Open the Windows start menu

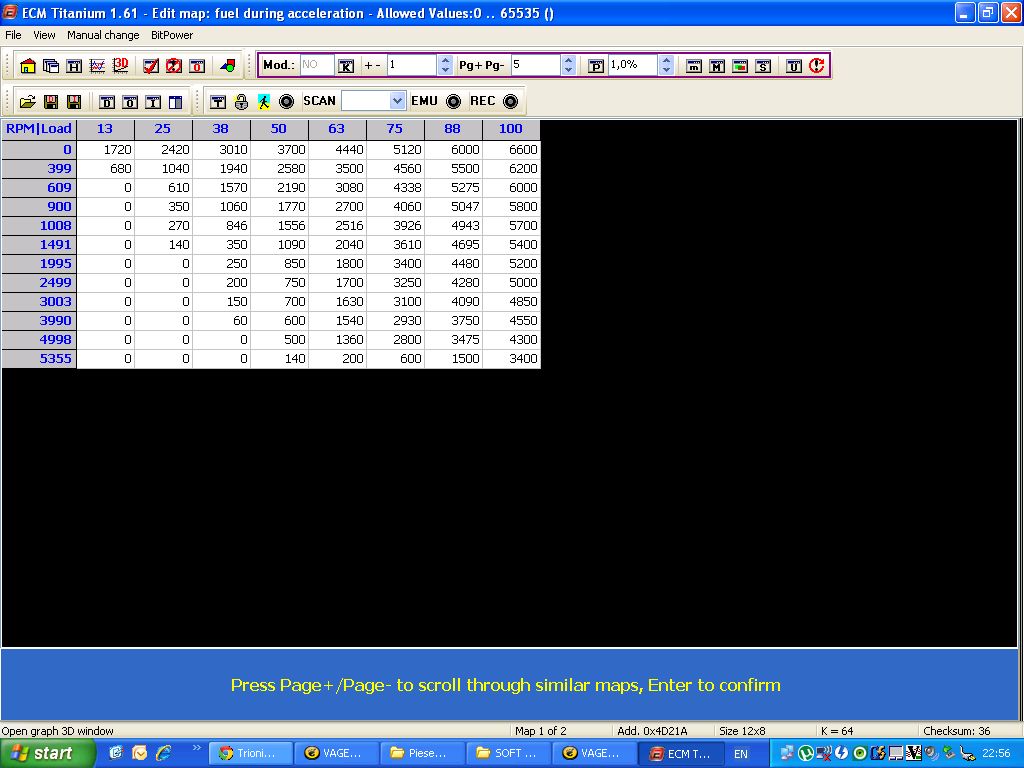tap(48, 753)
